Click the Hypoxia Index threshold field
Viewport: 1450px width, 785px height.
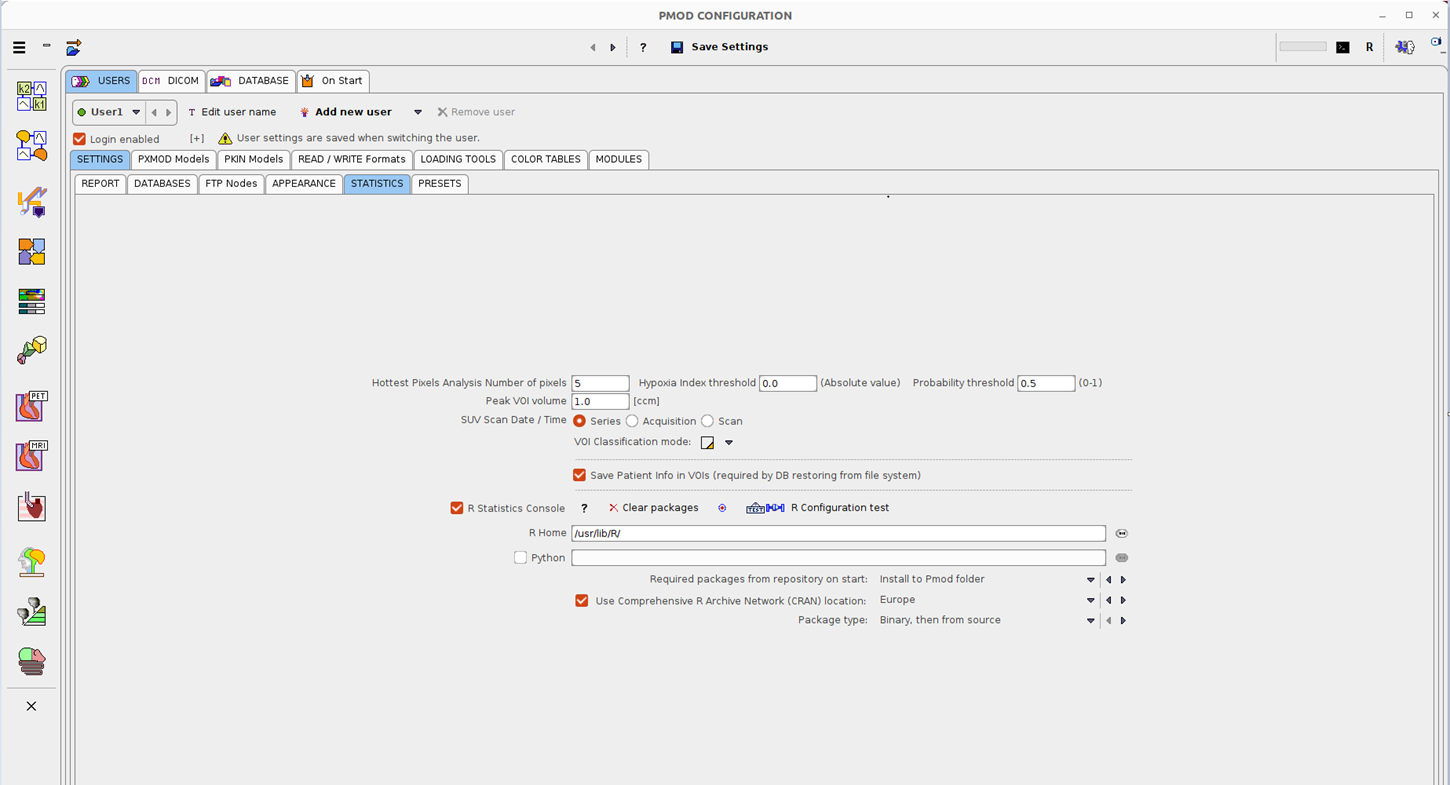click(x=788, y=383)
